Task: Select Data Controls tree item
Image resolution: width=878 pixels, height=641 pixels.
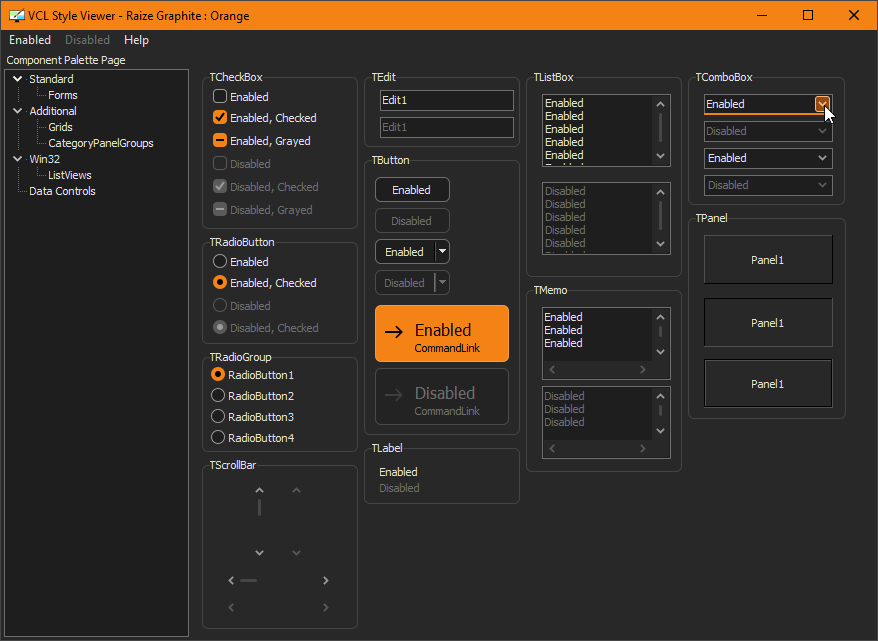Action: pos(62,191)
